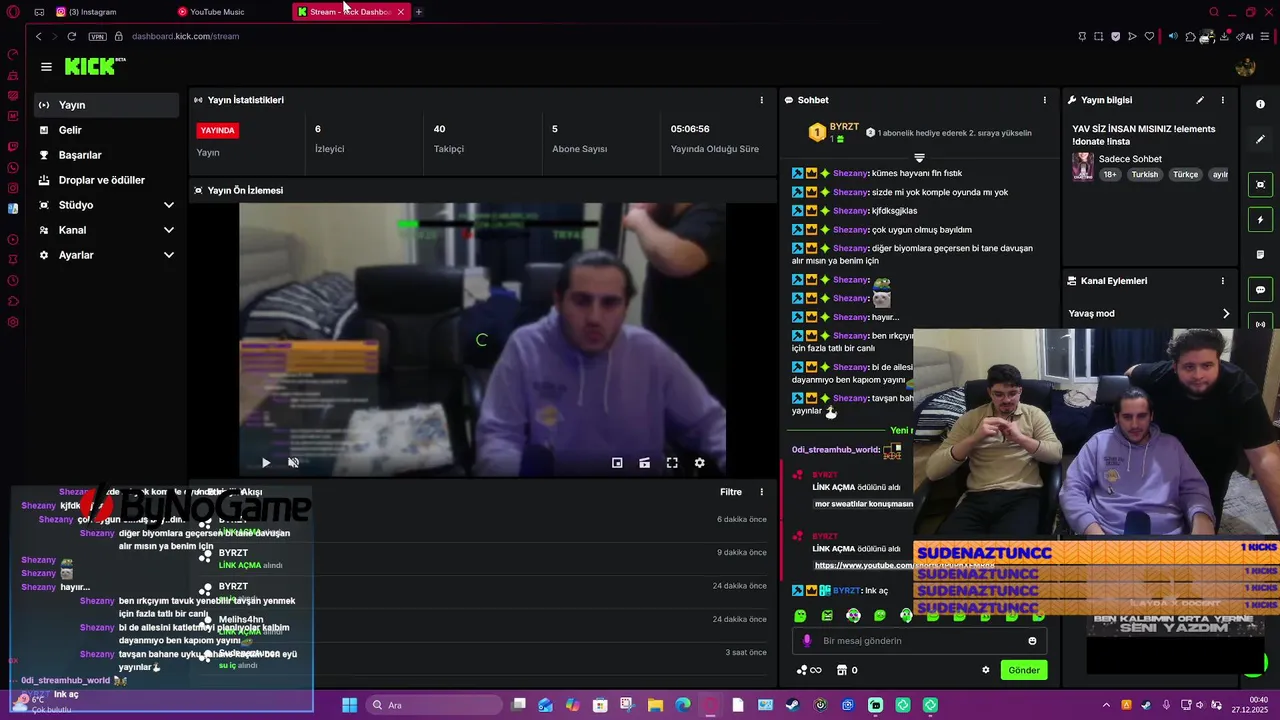The width and height of the screenshot is (1280, 720).
Task: Click the document icon in right sidebar
Action: point(1260,255)
